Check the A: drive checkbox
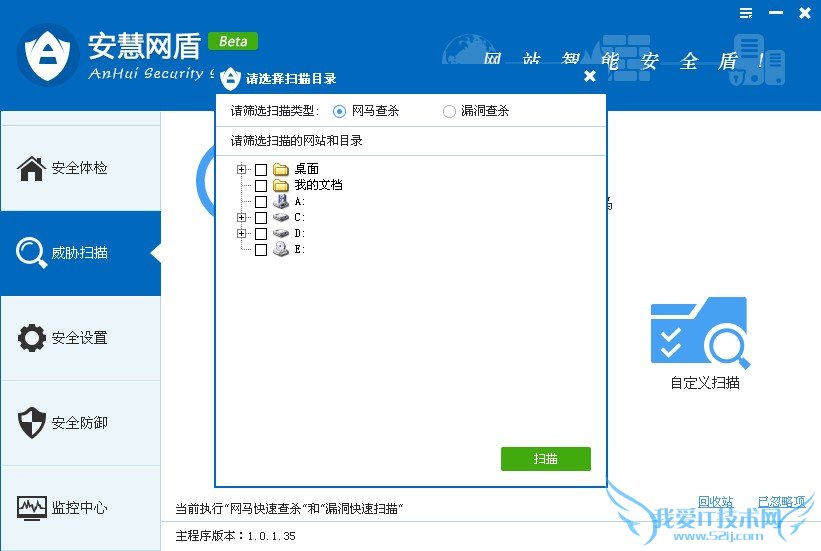This screenshot has height=551, width=821. click(x=261, y=202)
